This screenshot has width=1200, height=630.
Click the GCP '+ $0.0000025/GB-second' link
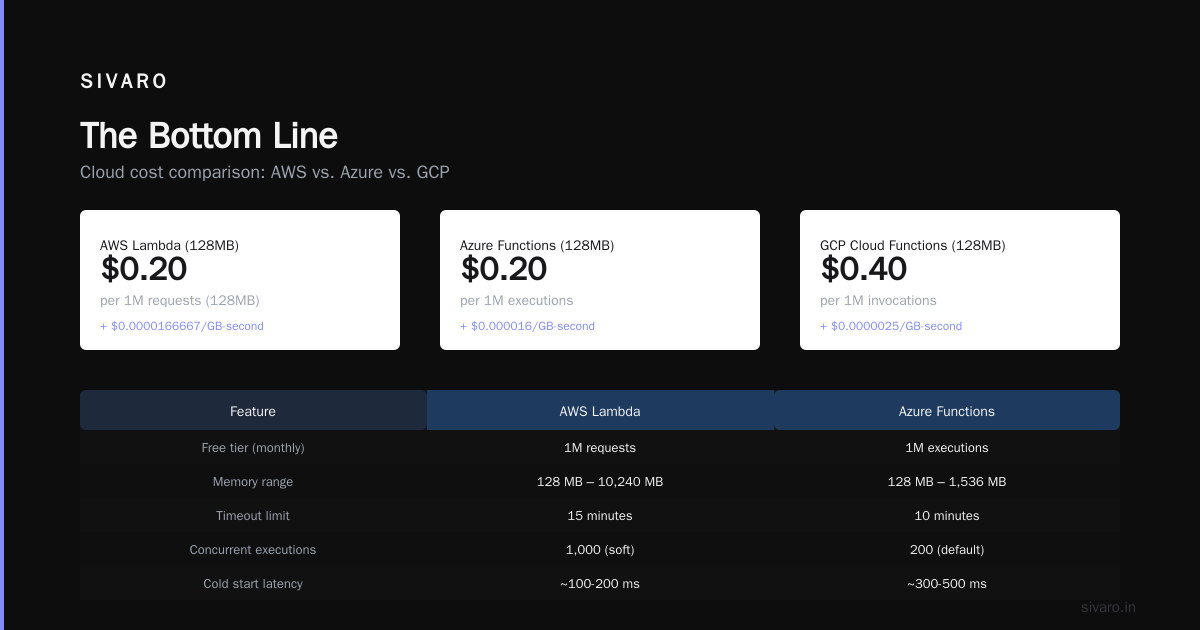click(891, 326)
